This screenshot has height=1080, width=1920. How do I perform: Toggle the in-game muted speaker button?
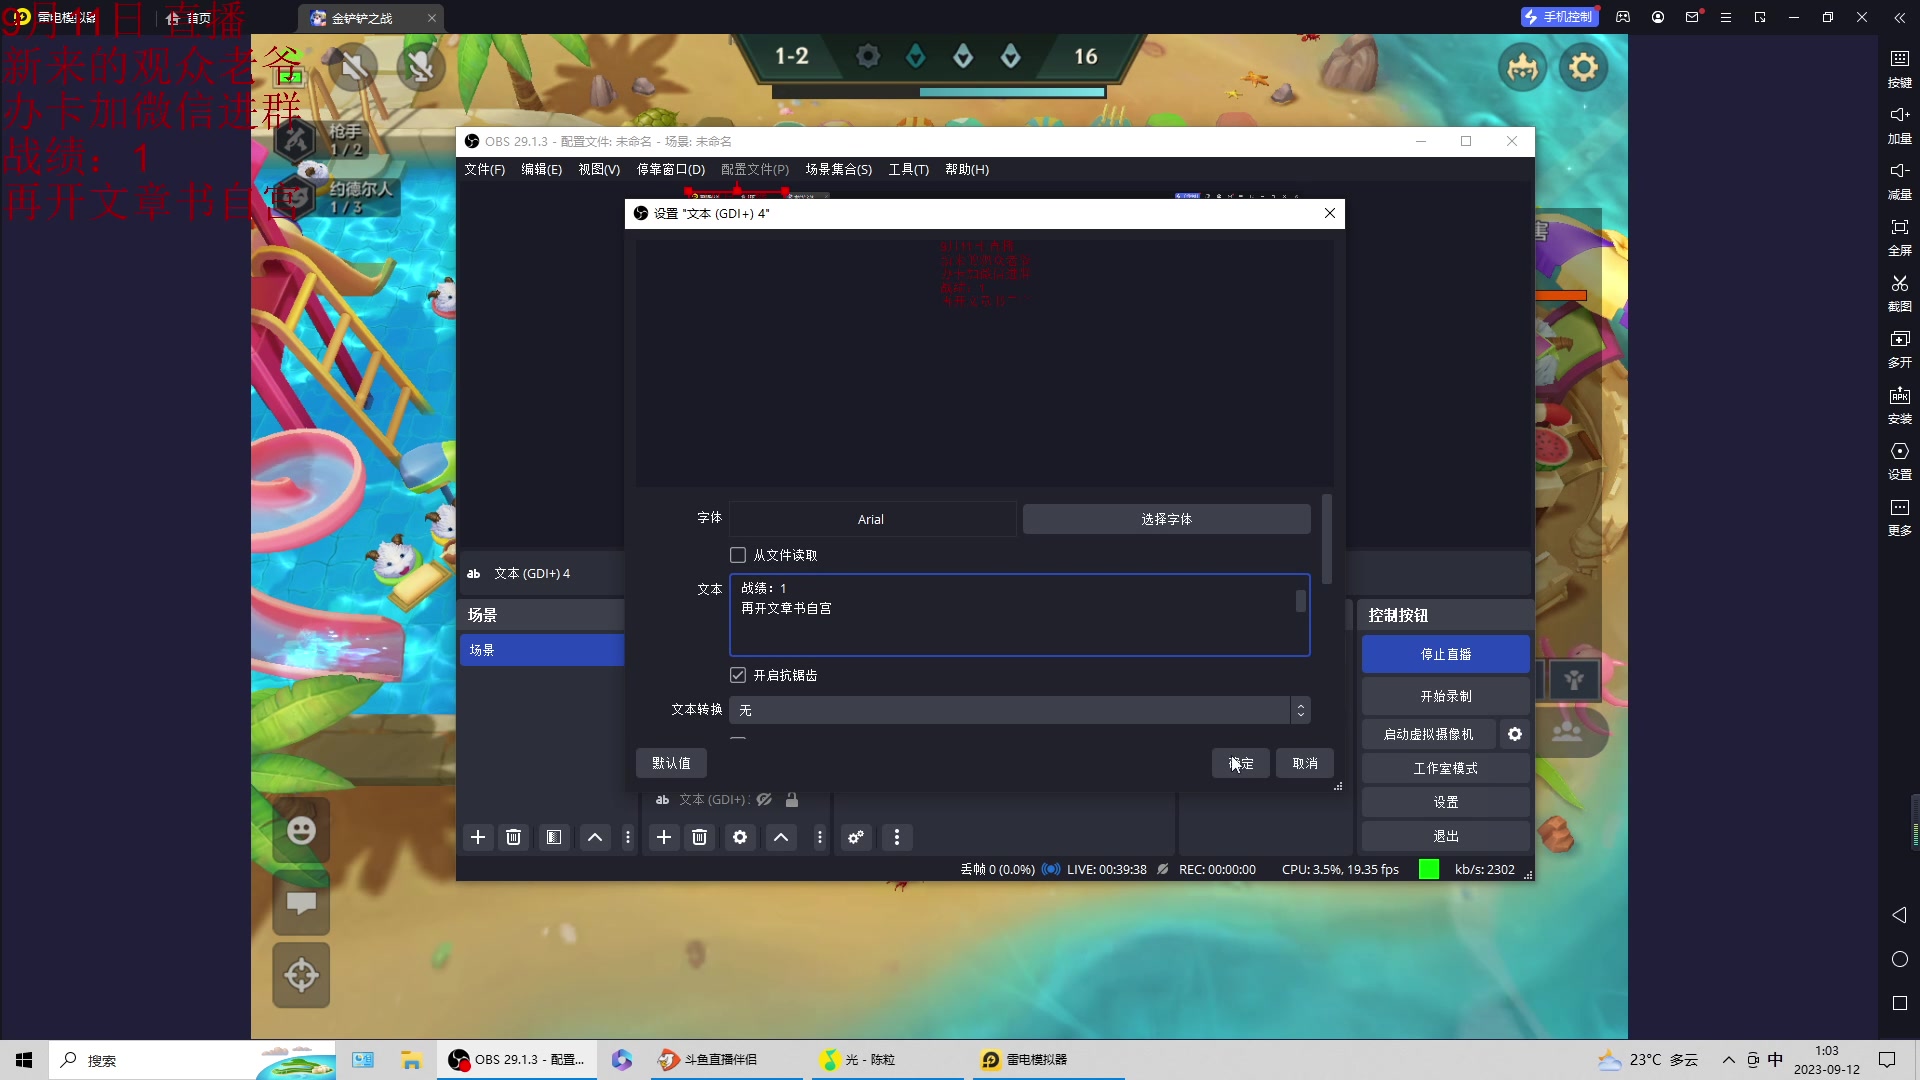click(353, 67)
